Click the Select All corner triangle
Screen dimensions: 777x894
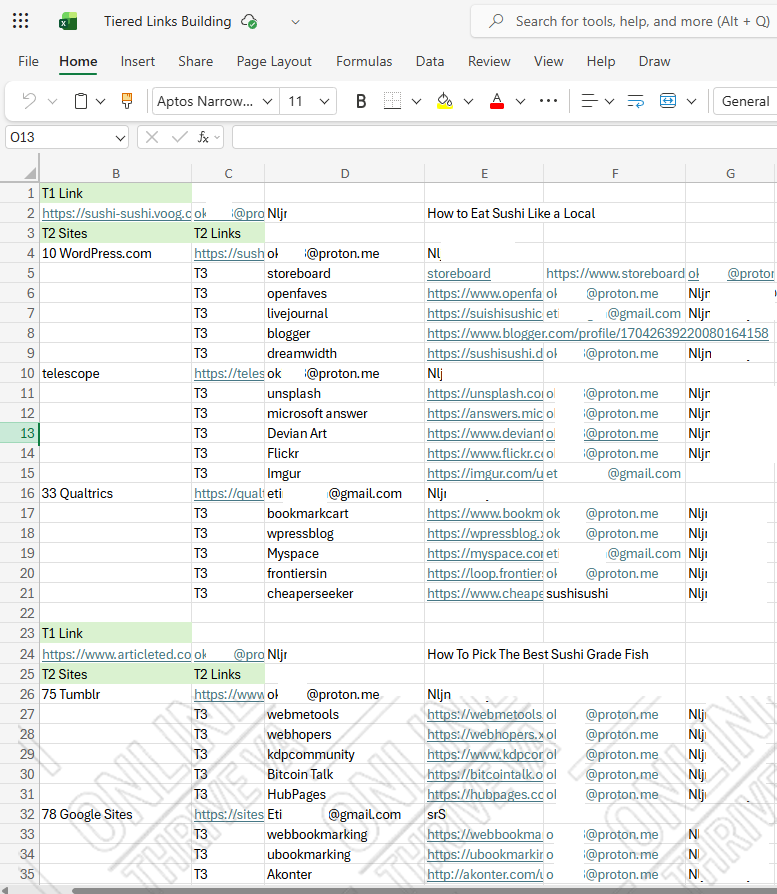click(x=30, y=173)
